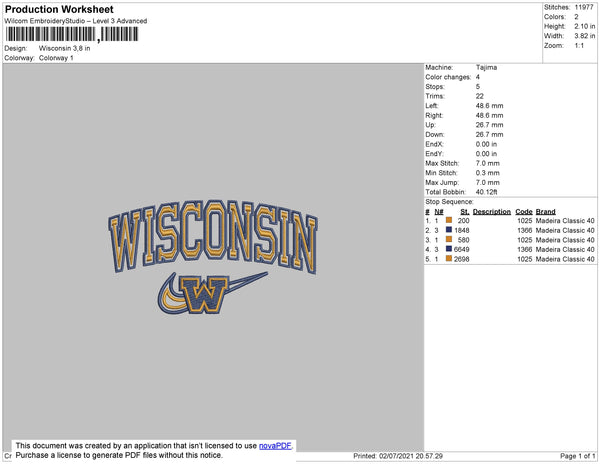This screenshot has width=600, height=464.
Task: Select the Stops value 5
Action: [478, 87]
